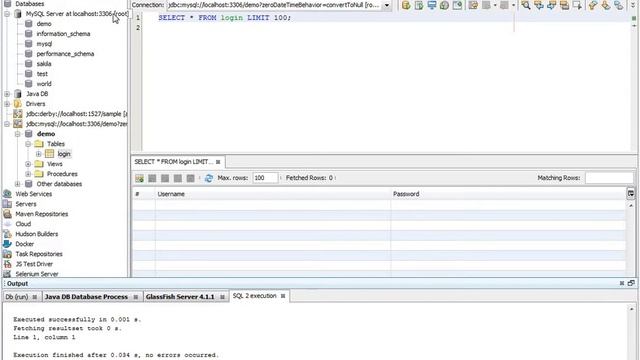The width and height of the screenshot is (640, 360).
Task: Switch to Db (run) output tab
Action: click(x=17, y=297)
